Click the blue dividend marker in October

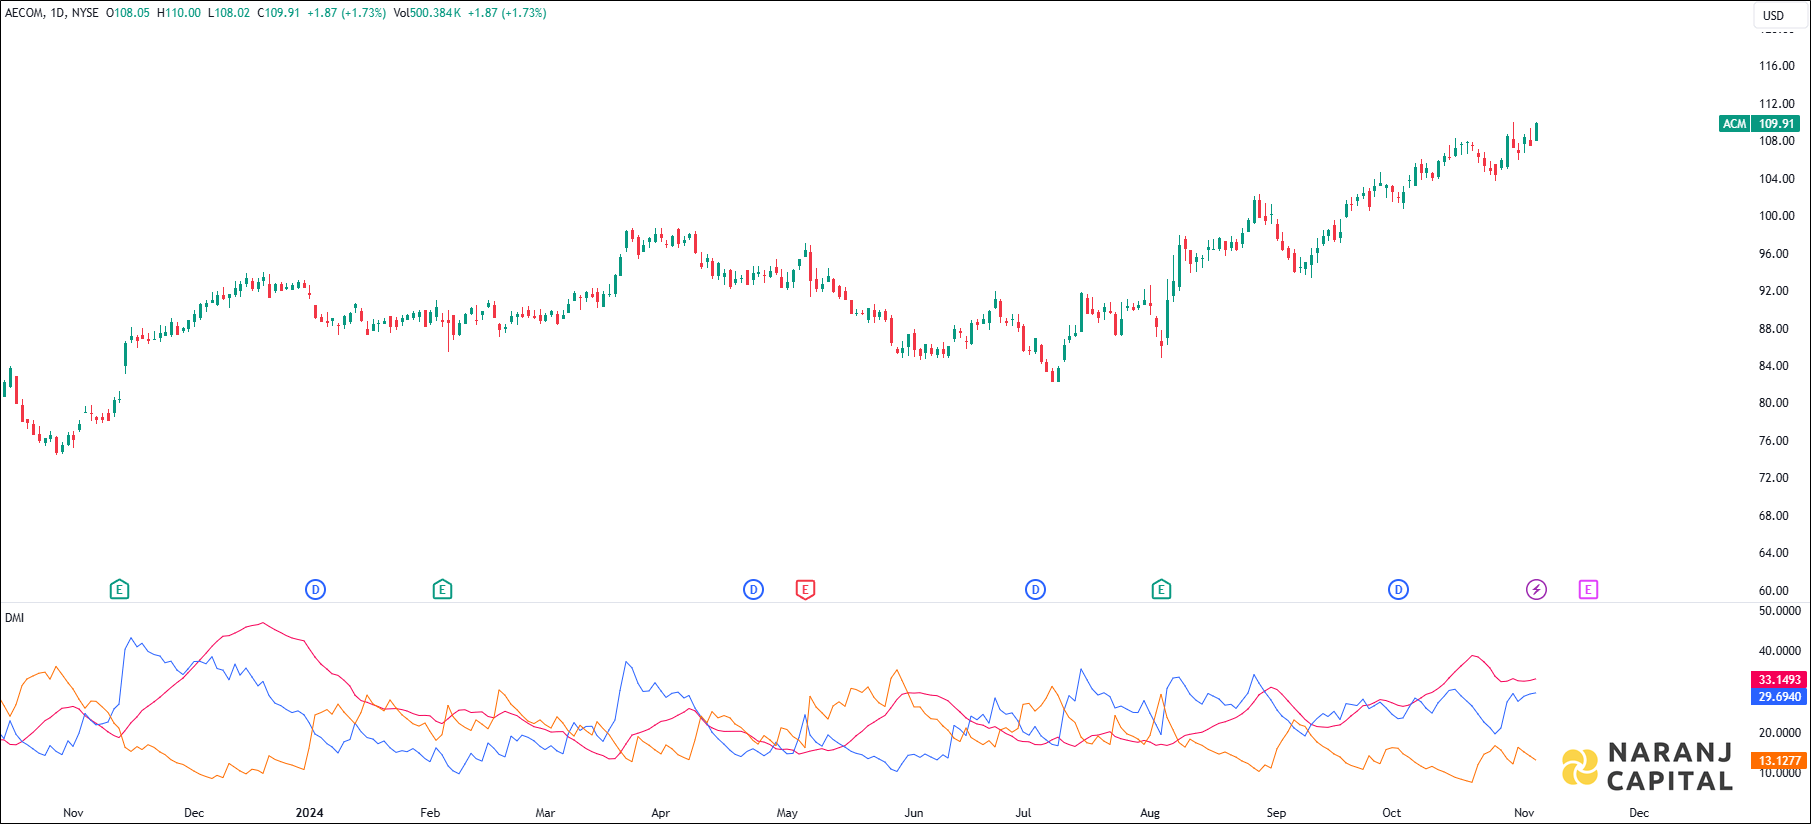click(x=1398, y=590)
